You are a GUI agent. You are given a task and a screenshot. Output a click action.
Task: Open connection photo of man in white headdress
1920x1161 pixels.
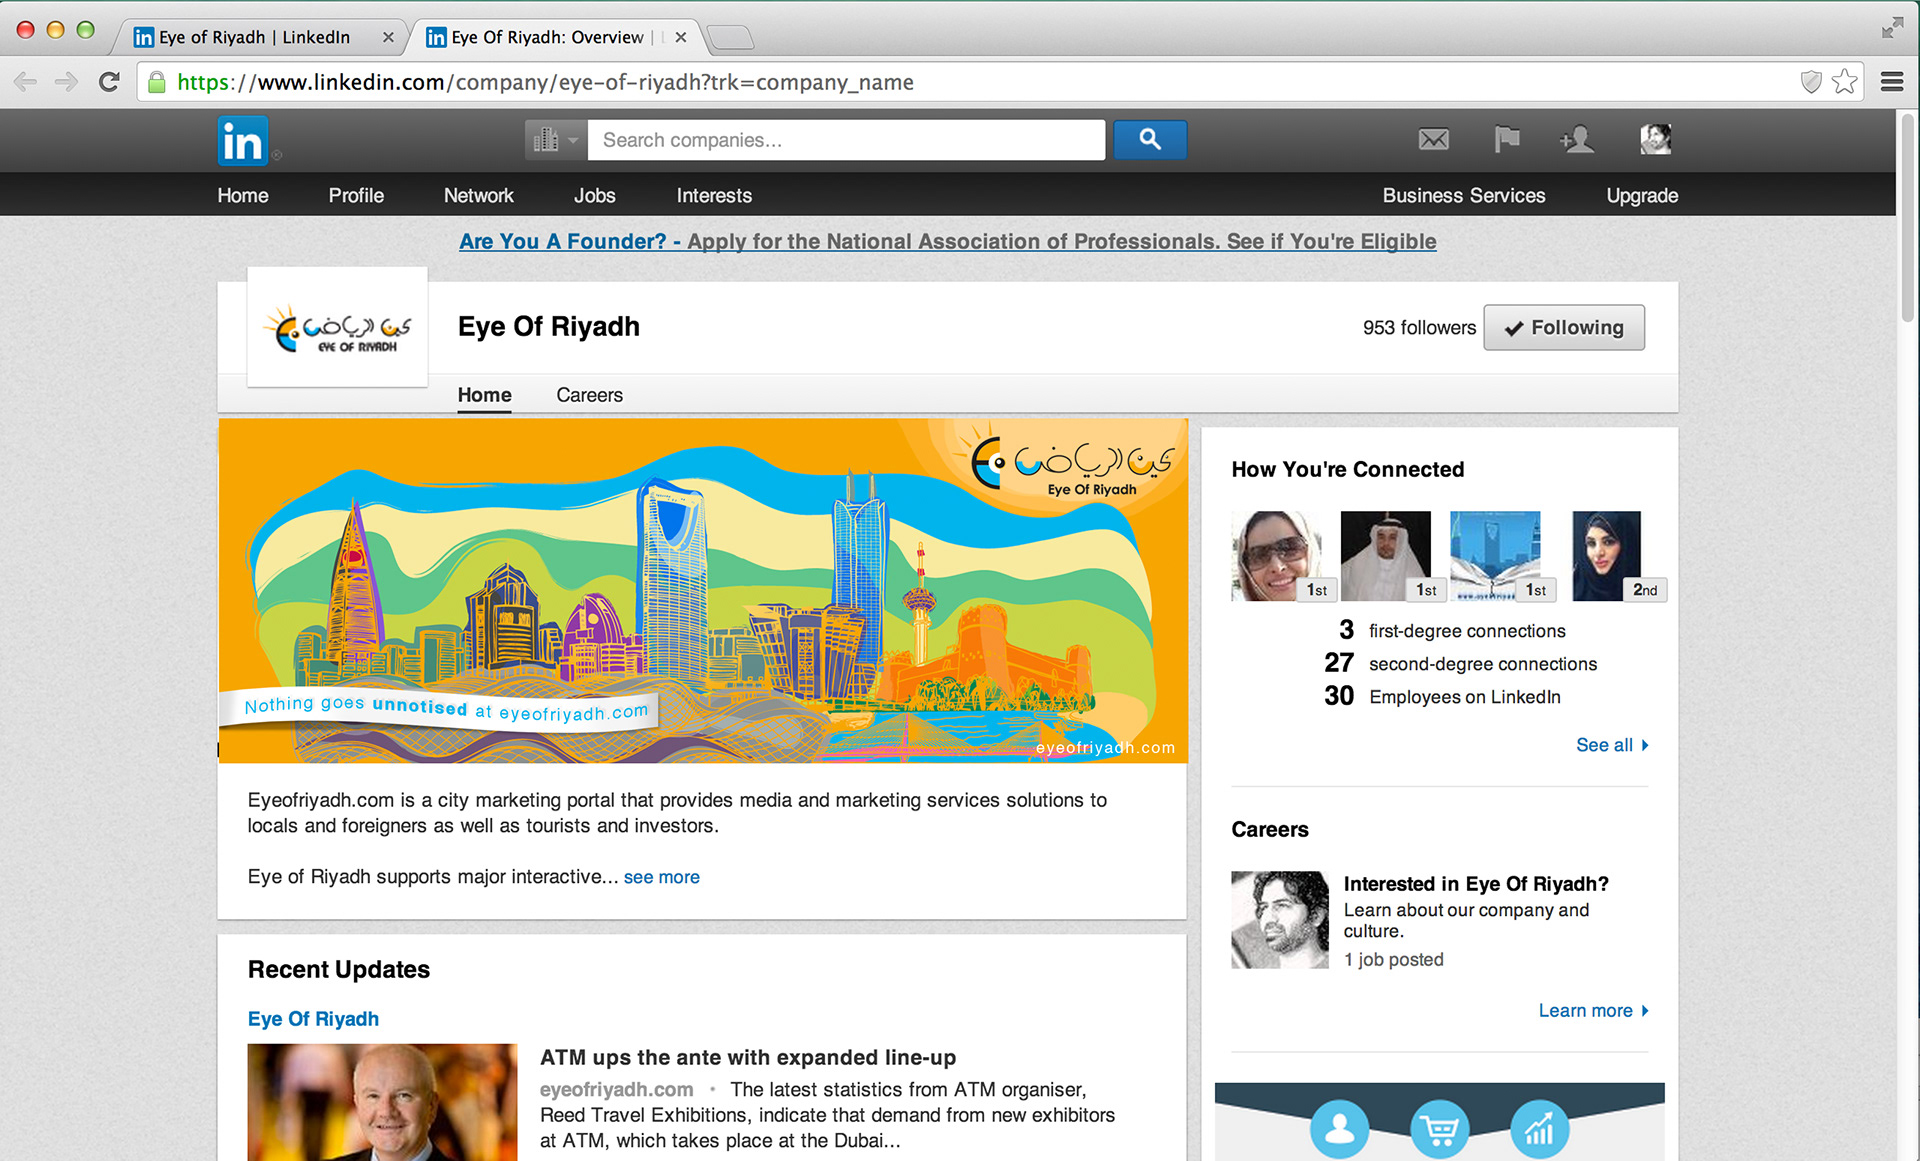[1386, 556]
